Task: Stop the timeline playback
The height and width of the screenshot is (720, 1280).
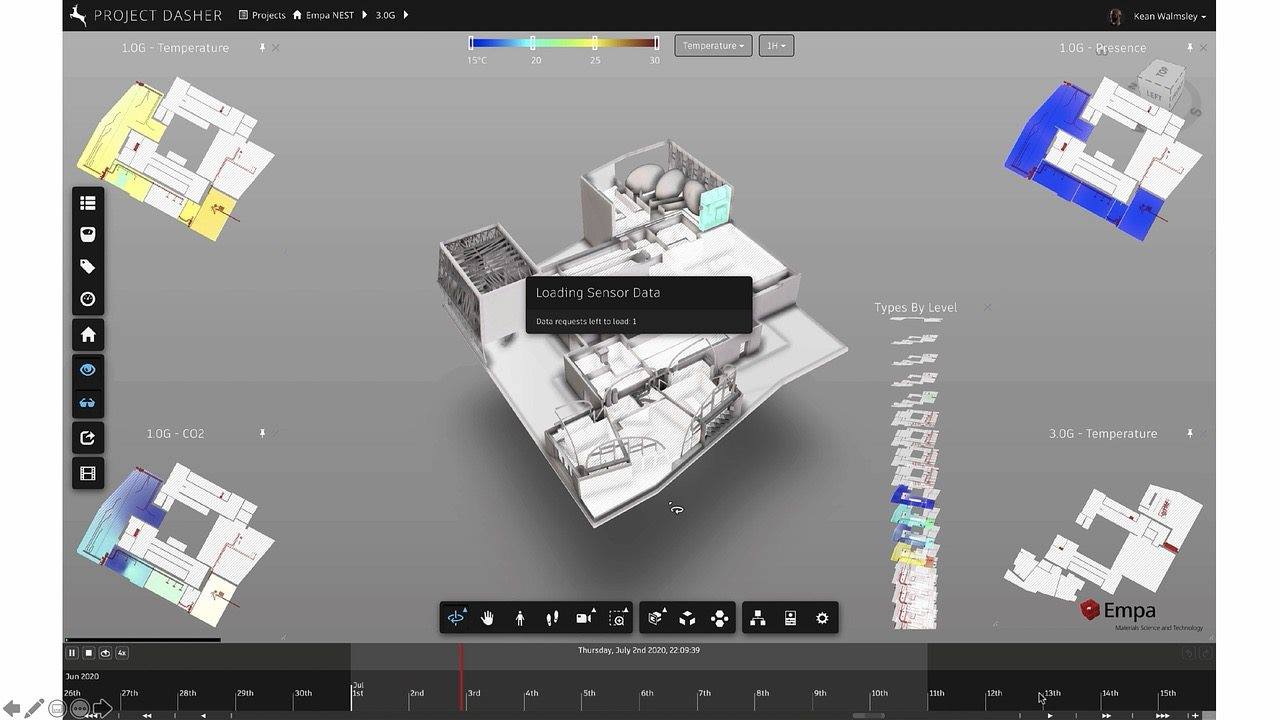Action: point(88,653)
